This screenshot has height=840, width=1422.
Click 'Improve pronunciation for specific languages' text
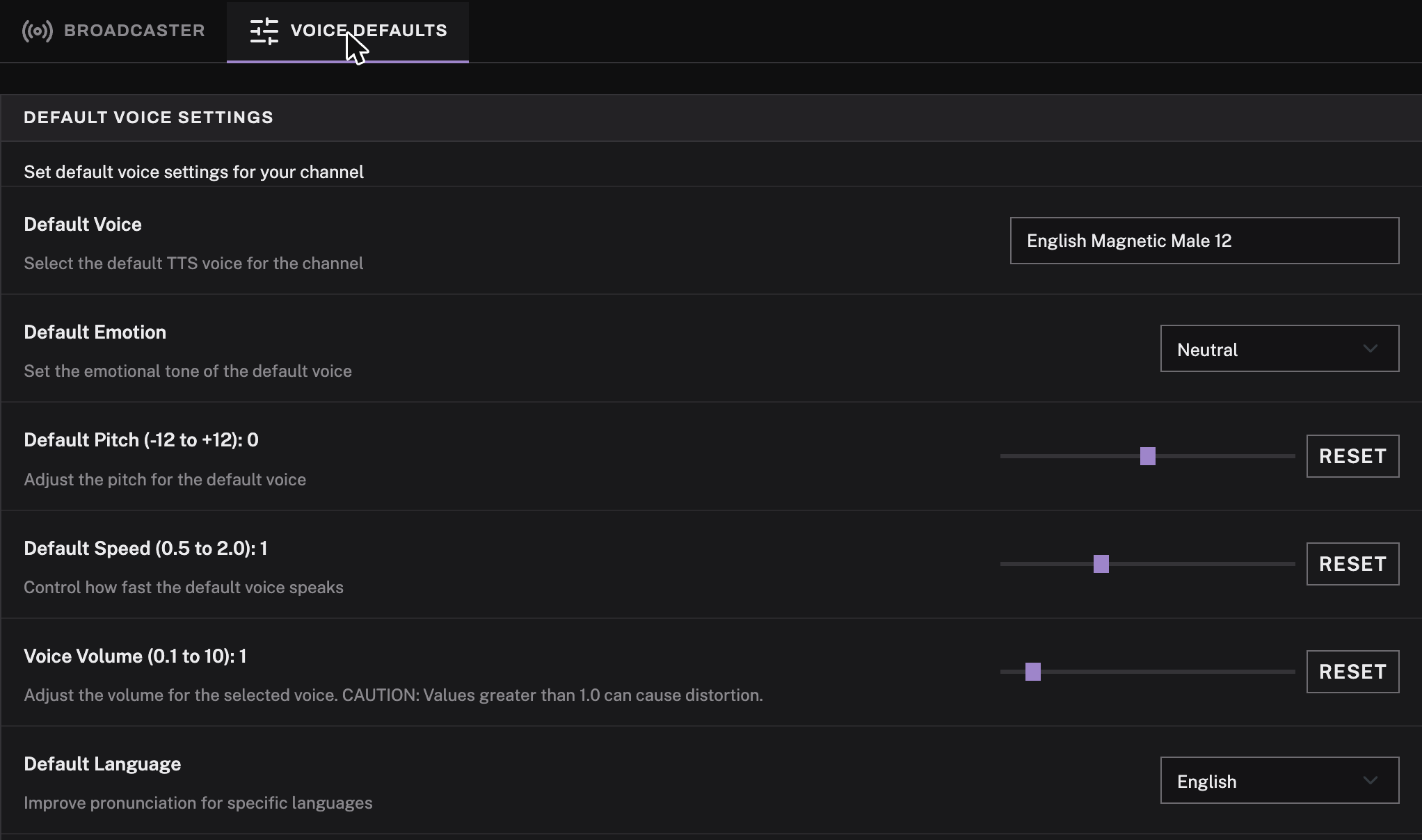pos(198,803)
